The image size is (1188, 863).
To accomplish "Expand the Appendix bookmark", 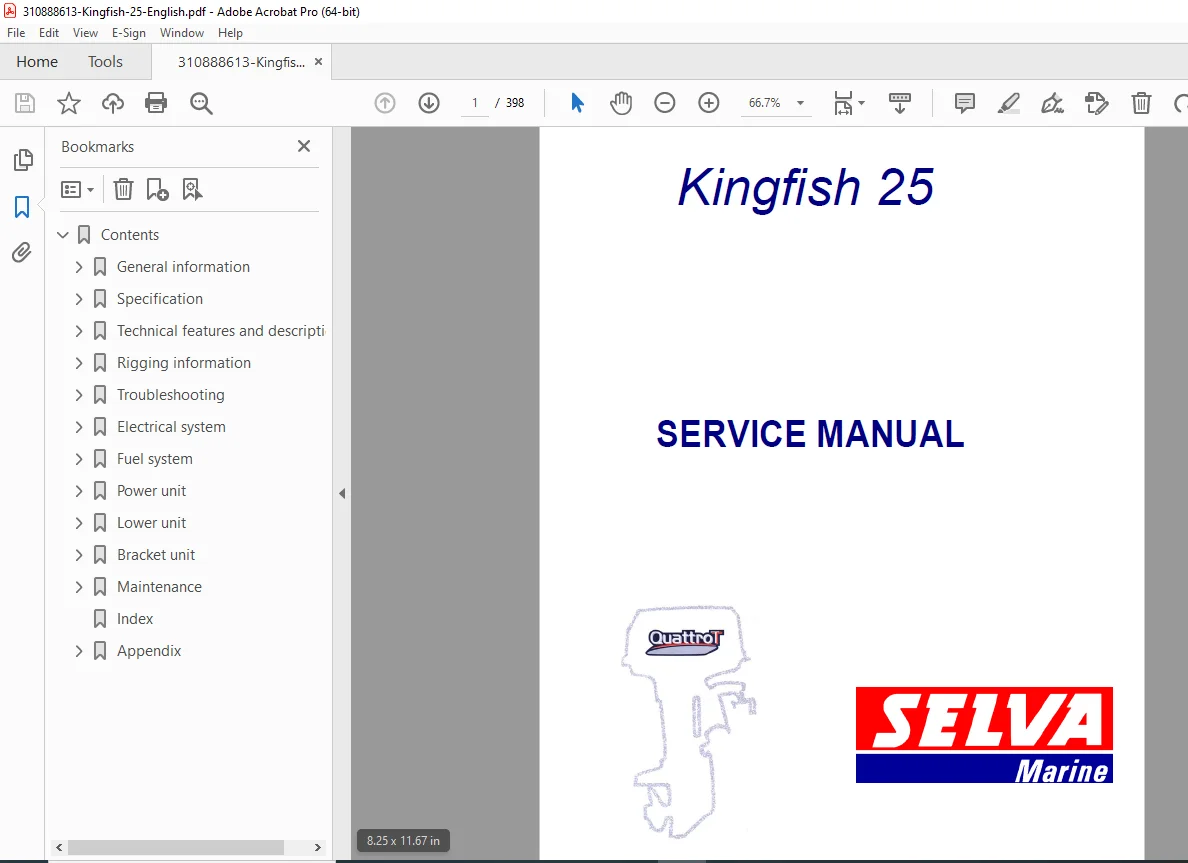I will (x=79, y=651).
